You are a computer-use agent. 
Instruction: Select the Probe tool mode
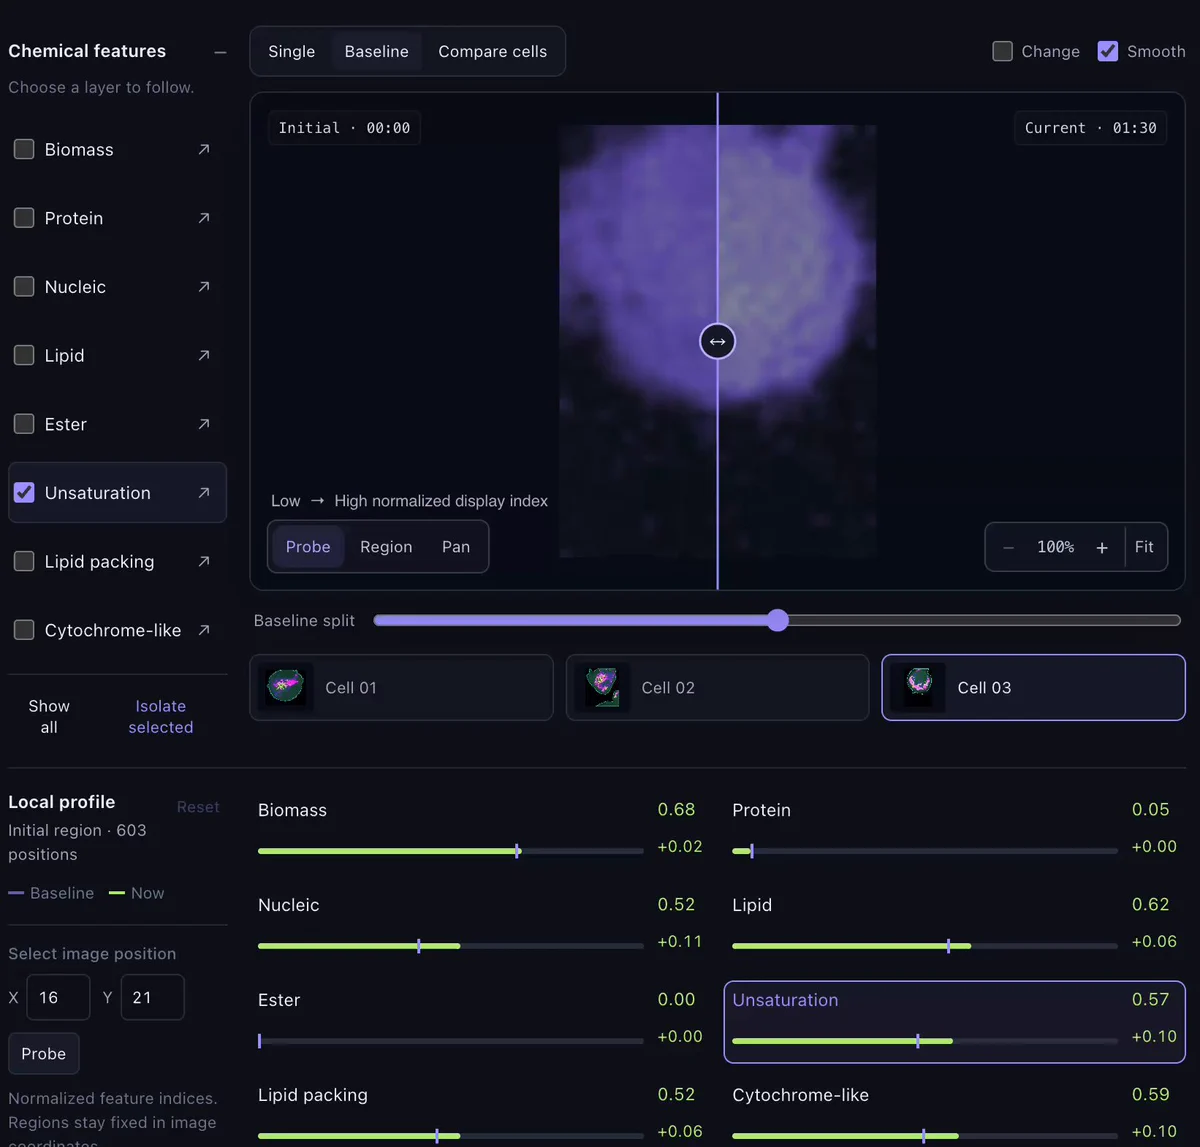click(x=308, y=547)
